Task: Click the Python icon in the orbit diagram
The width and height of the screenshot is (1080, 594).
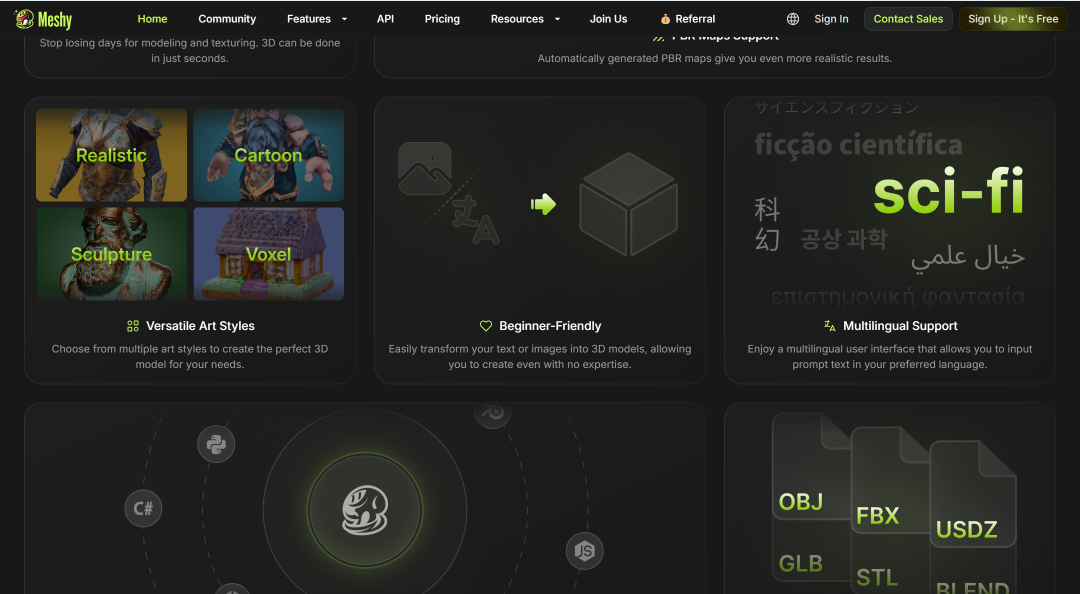Action: coord(216,444)
